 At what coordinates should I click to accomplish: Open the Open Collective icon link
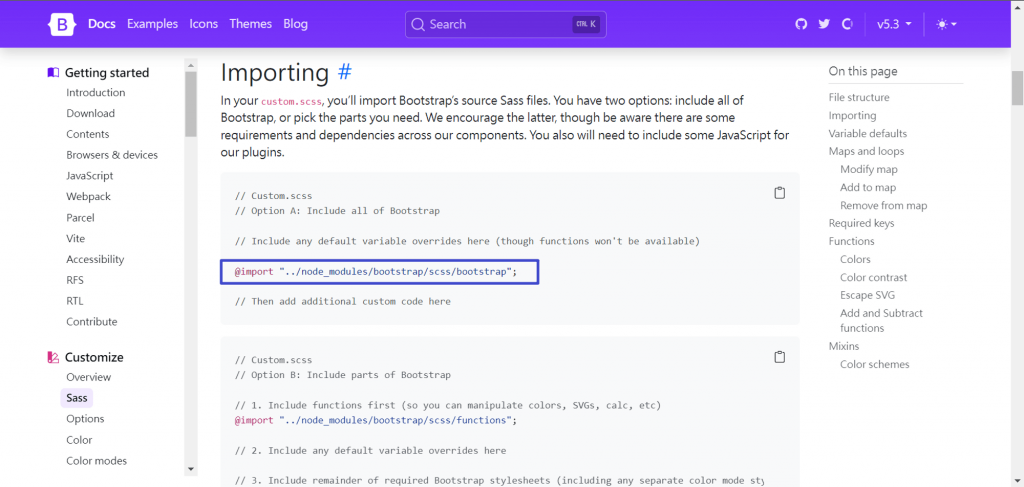point(847,24)
